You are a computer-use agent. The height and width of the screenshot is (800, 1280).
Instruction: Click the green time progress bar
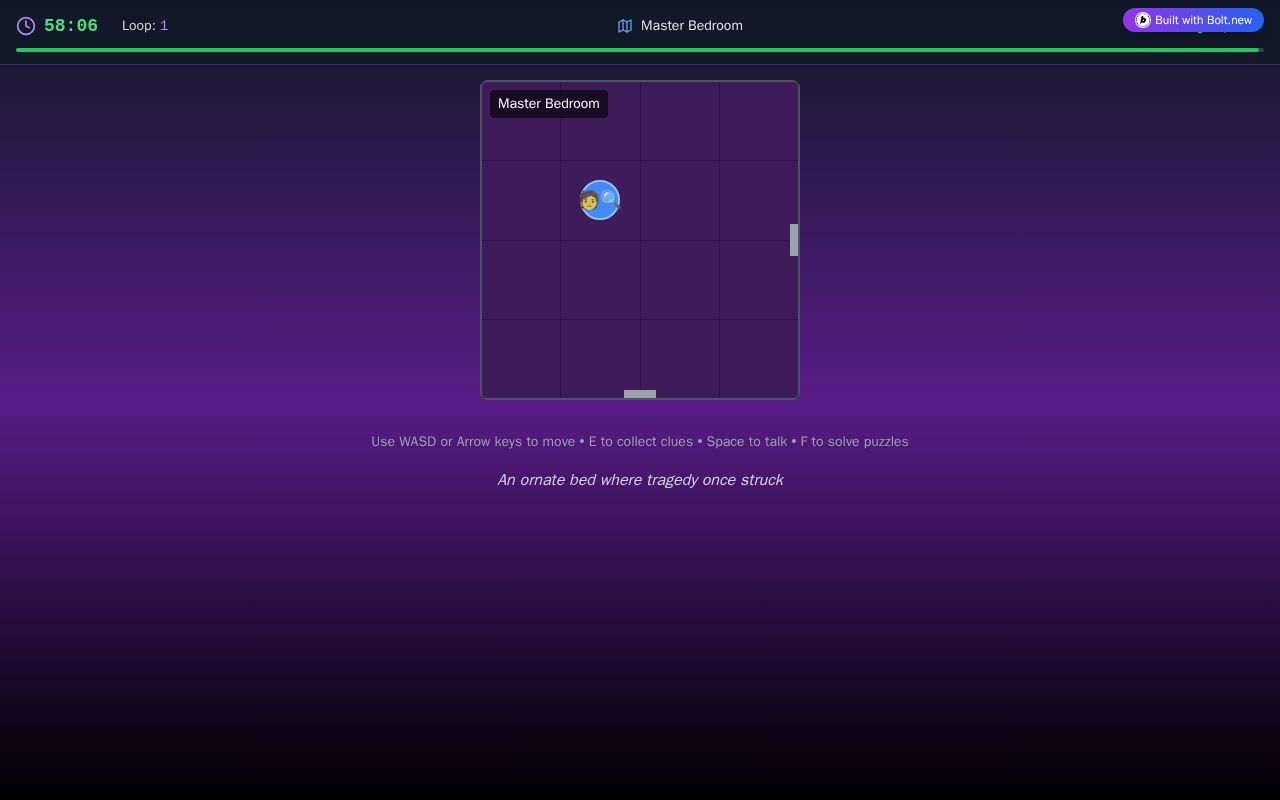coord(638,50)
